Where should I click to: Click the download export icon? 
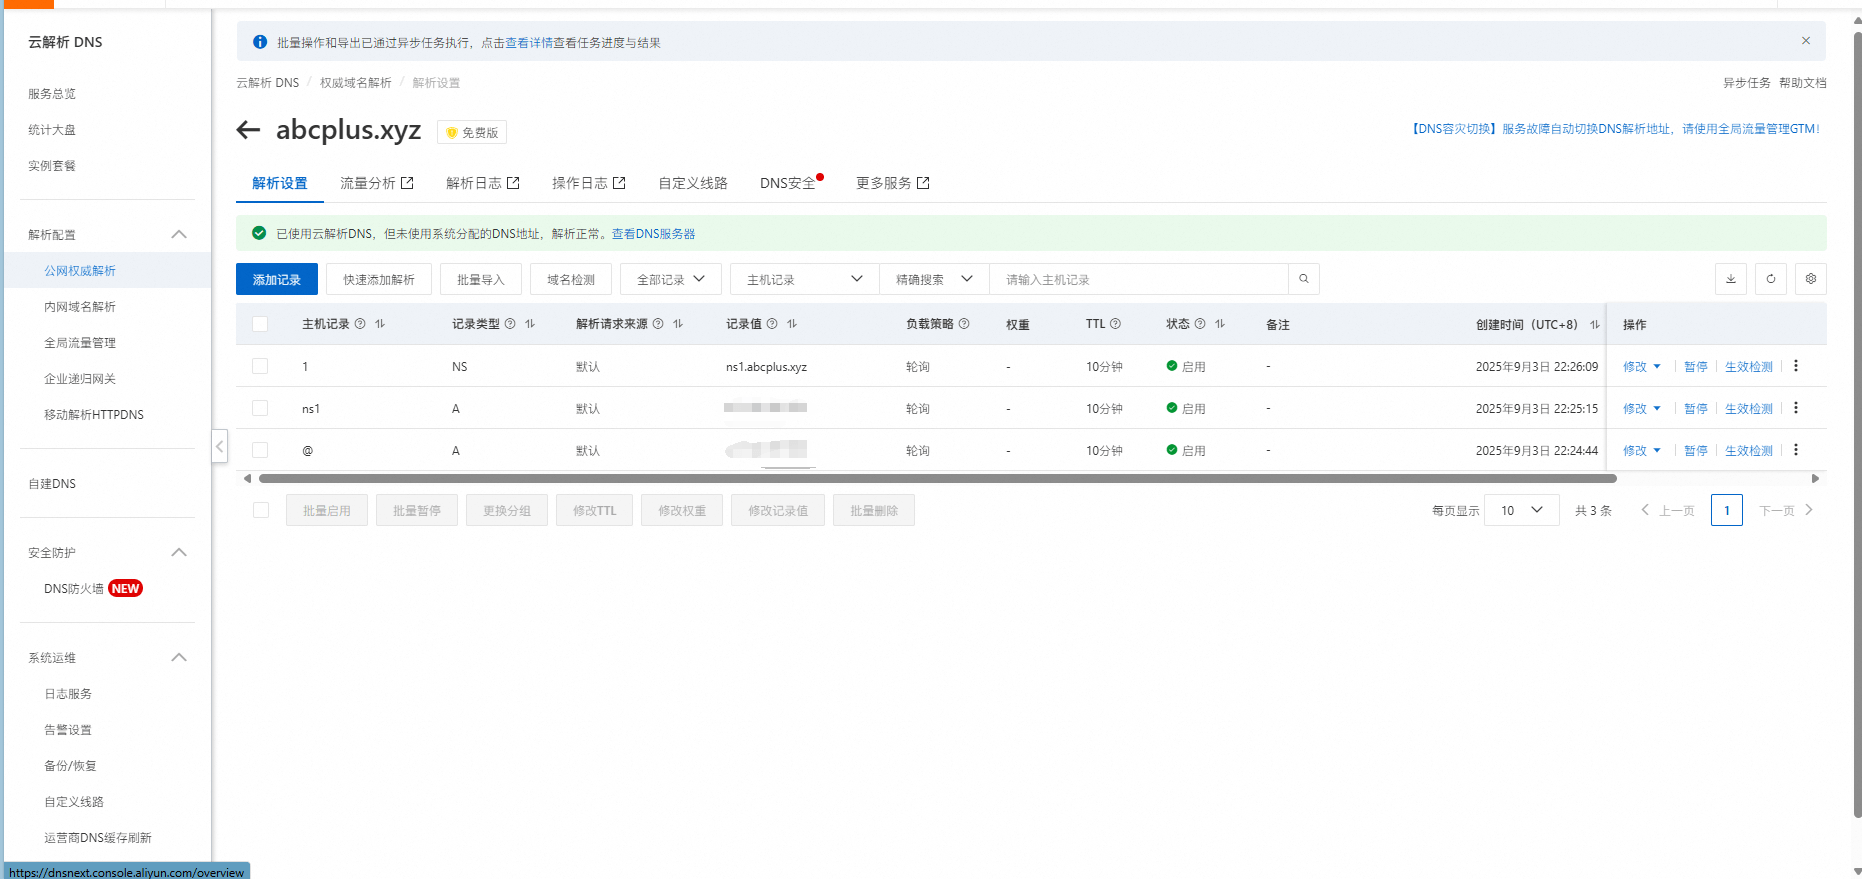click(x=1730, y=279)
